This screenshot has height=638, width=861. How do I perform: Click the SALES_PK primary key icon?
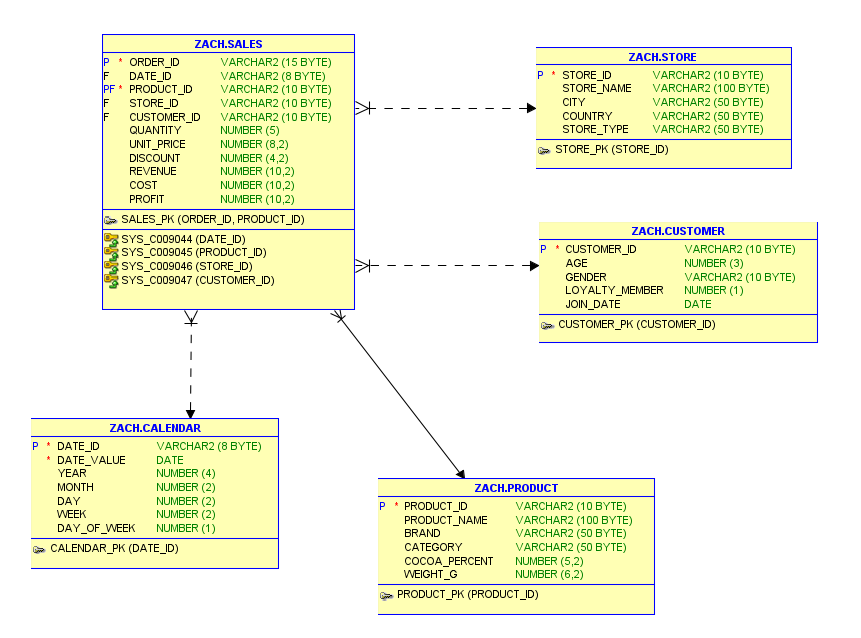click(110, 220)
